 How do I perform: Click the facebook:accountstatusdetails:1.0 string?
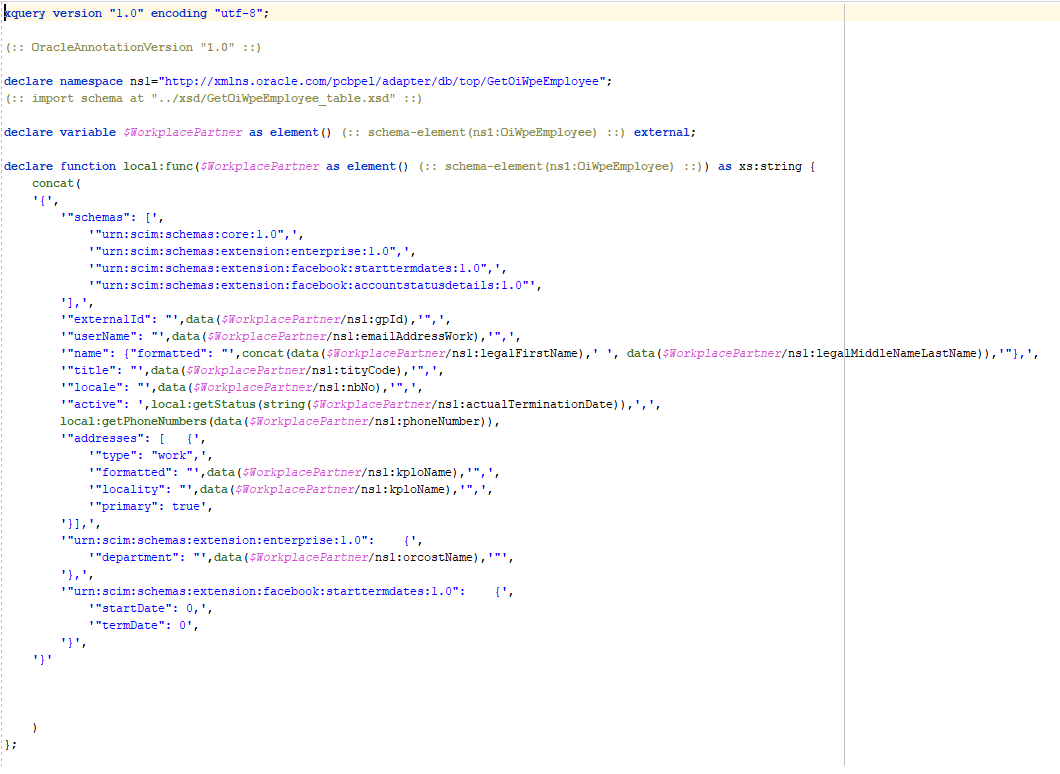click(315, 285)
